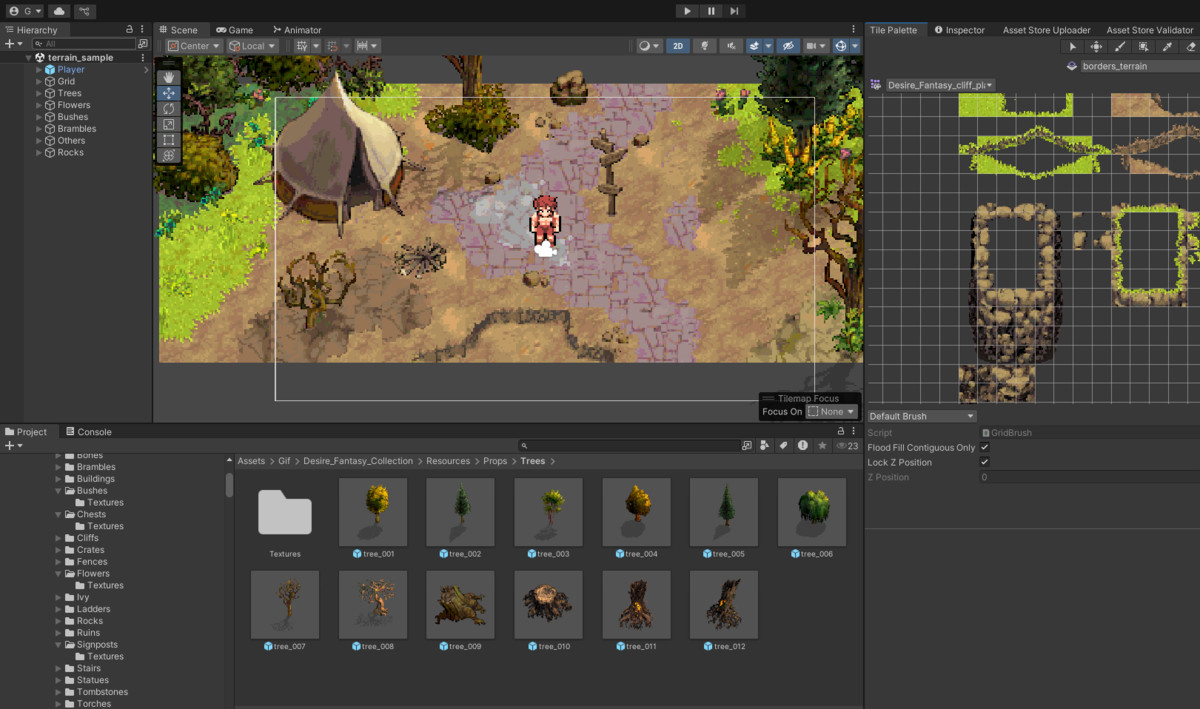Open favorites star filter in Project
Image resolution: width=1200 pixels, height=709 pixels.
(x=822, y=446)
